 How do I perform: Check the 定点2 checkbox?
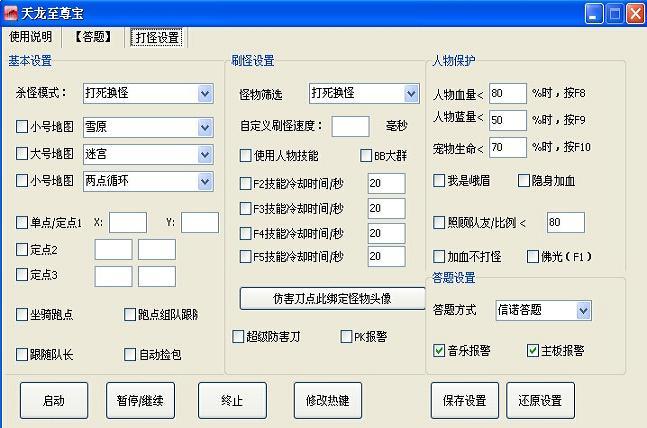click(21, 249)
